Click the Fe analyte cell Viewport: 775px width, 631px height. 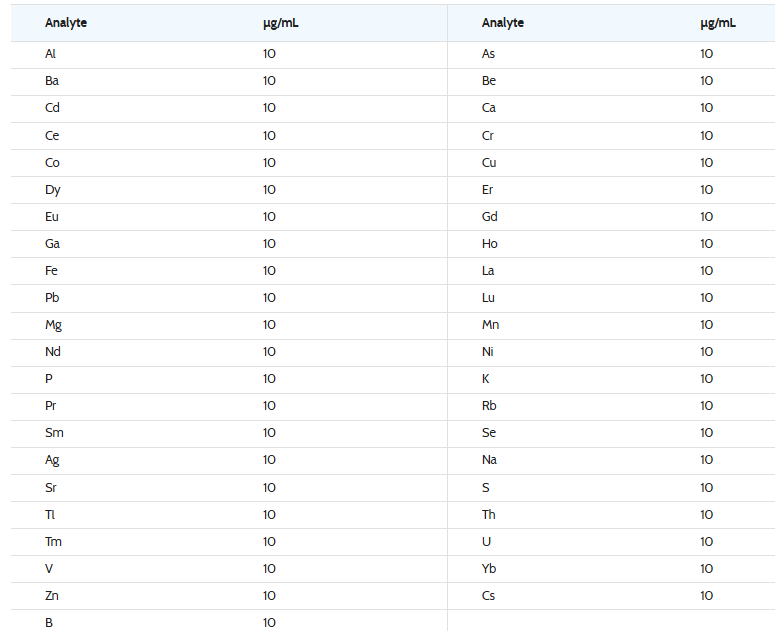click(x=52, y=271)
